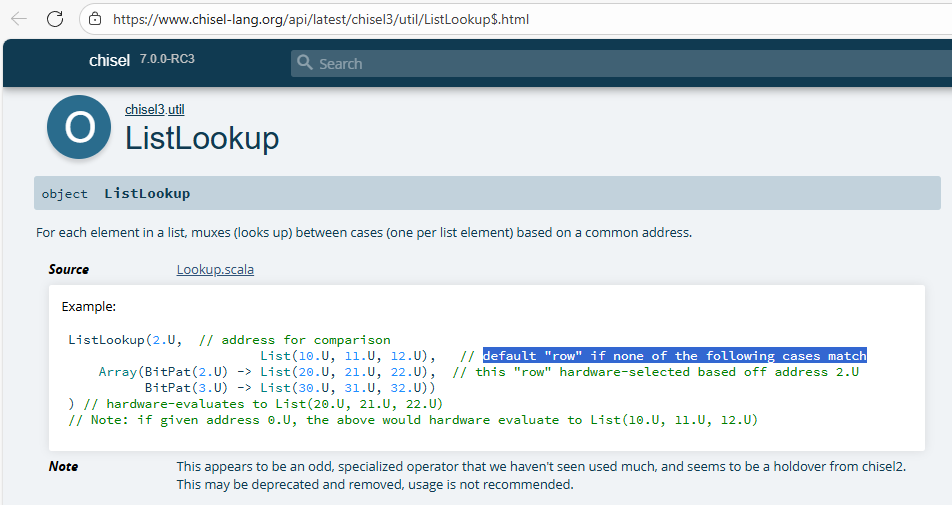The height and width of the screenshot is (505, 952).
Task: Click 'BitPat(3.U)' in code example
Action: pos(186,388)
